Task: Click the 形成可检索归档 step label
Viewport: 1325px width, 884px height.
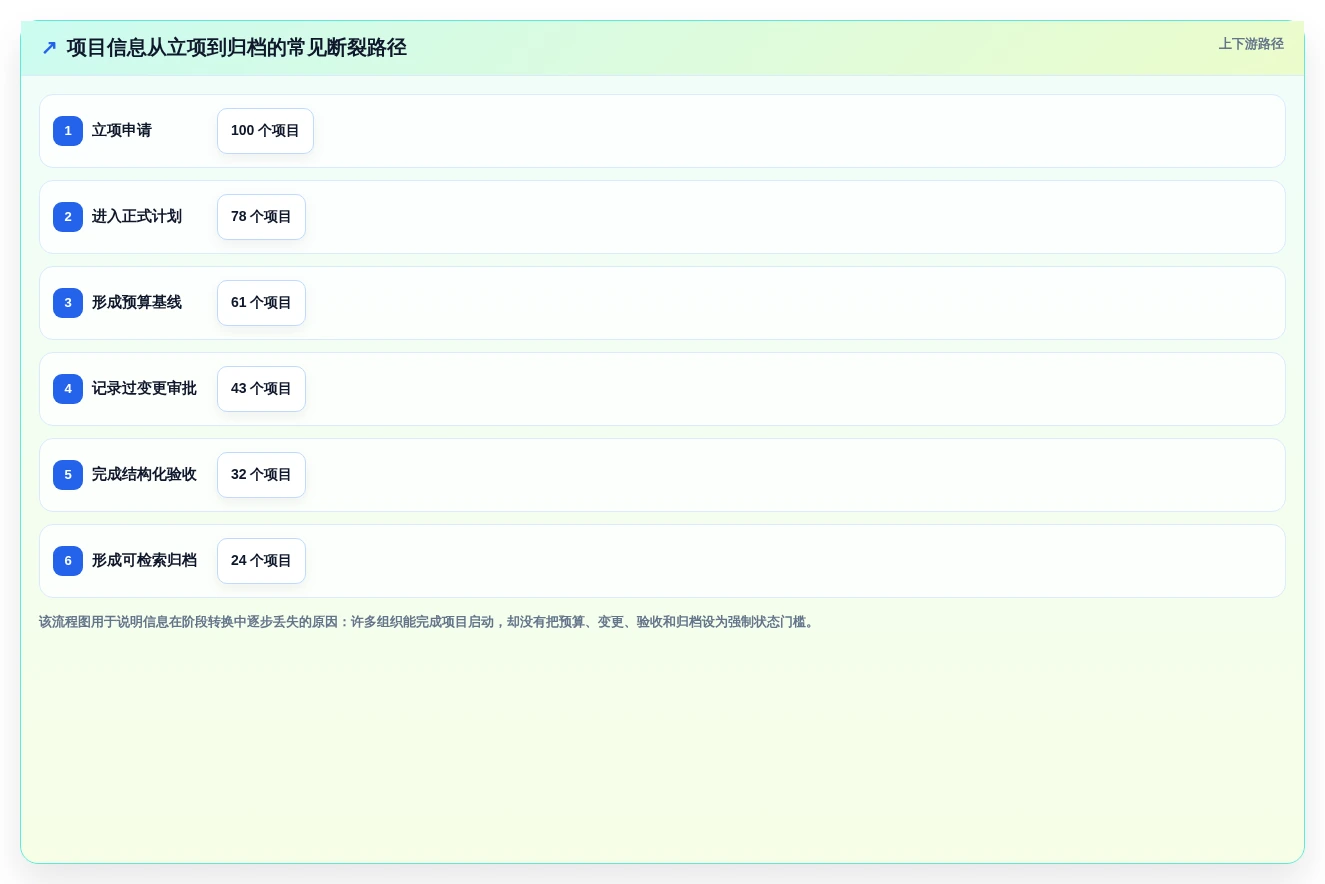Action: pos(144,561)
